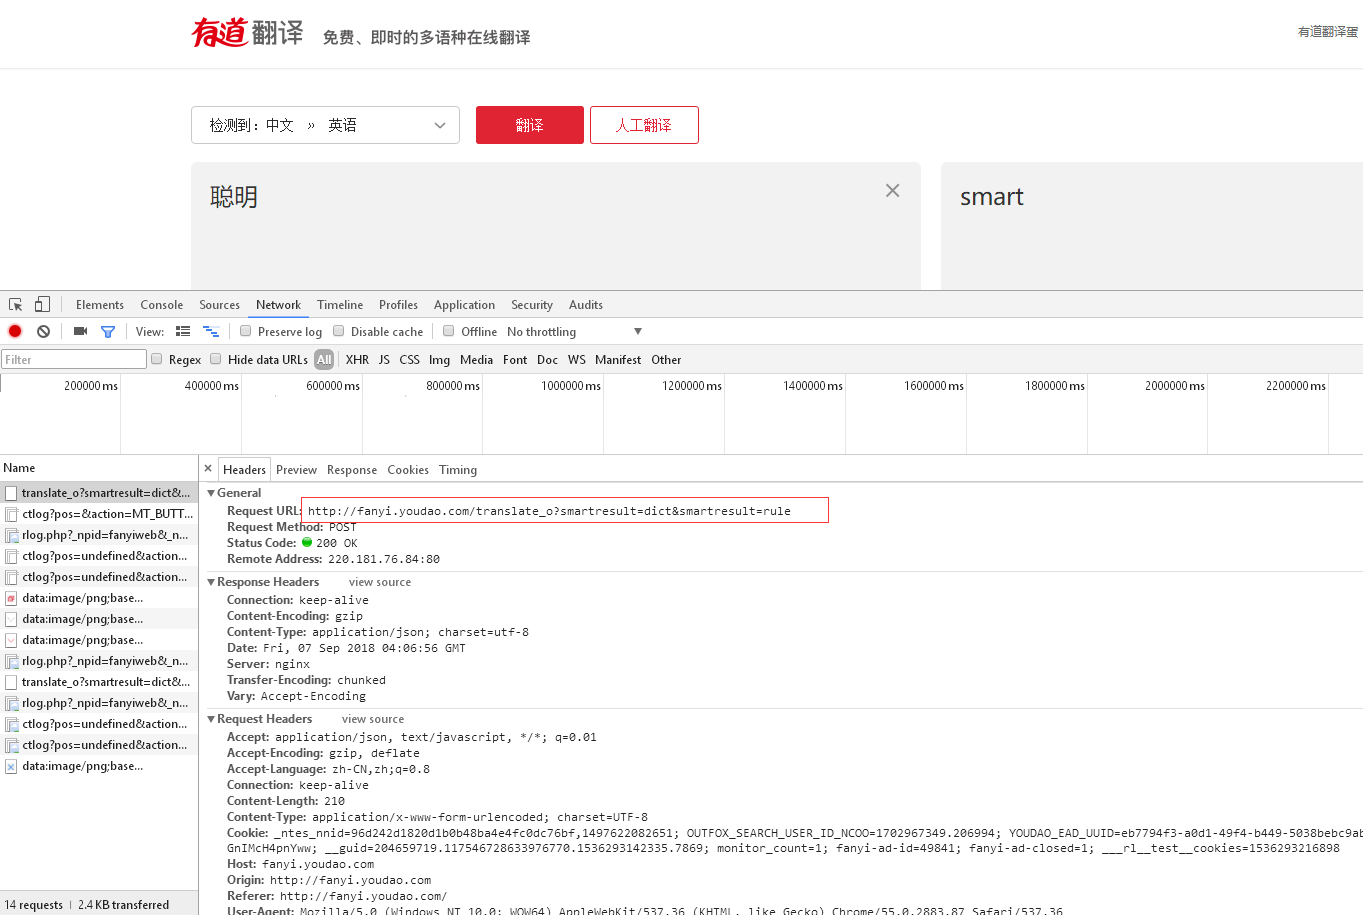This screenshot has height=915, width=1363.
Task: Click the Remote Address value 220.181.76.84:80
Action: pos(384,559)
